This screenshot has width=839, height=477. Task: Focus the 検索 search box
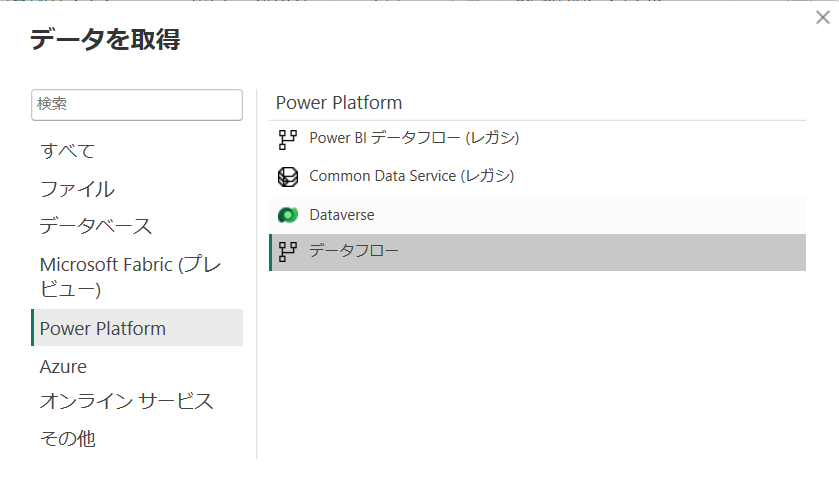click(137, 104)
